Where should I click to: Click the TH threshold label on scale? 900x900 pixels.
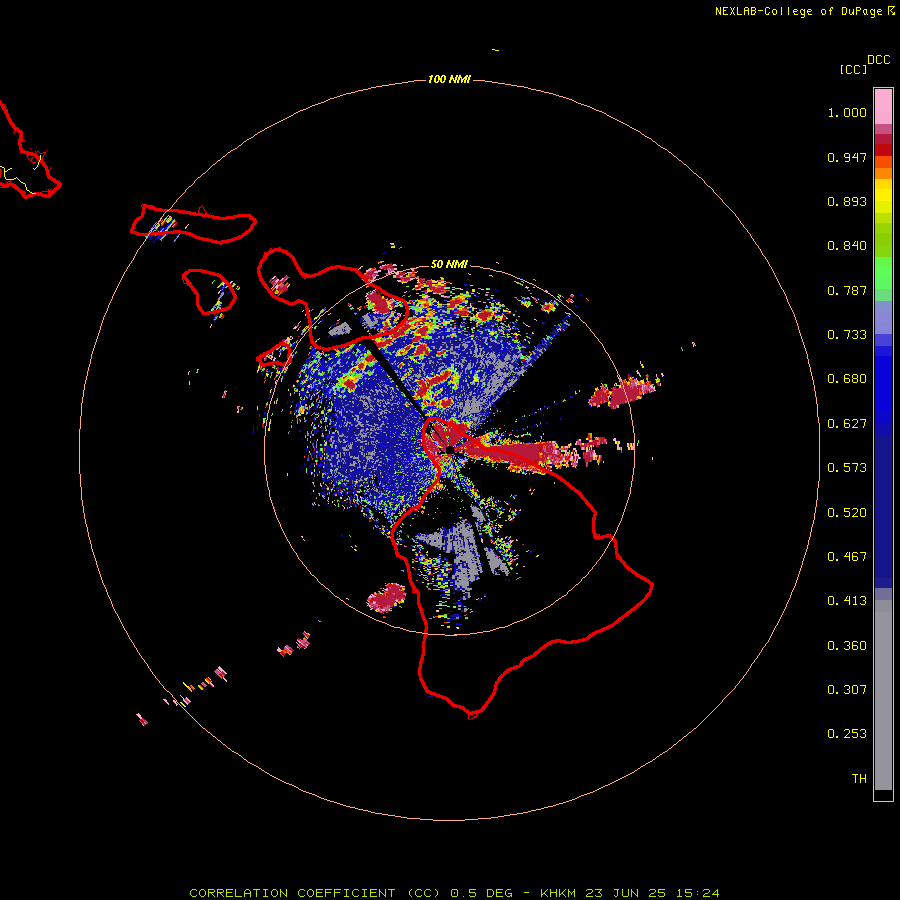(x=859, y=779)
